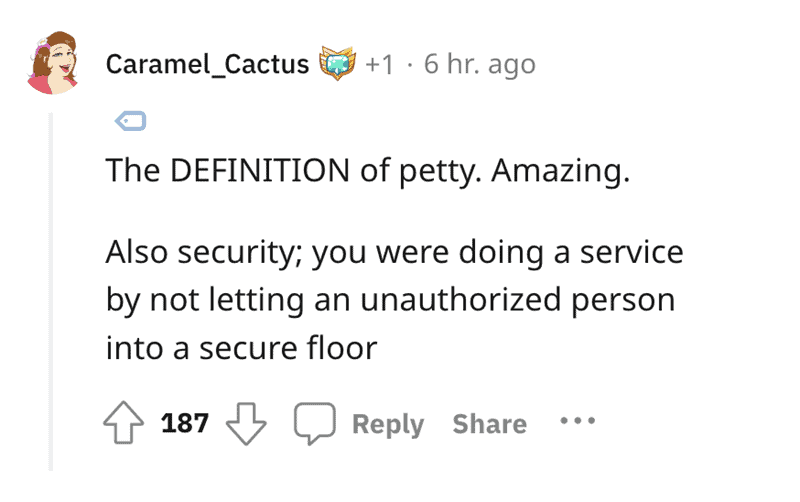Click the word unauthorized in comment
Image resolution: width=800 pixels, height=502 pixels.
tap(461, 299)
